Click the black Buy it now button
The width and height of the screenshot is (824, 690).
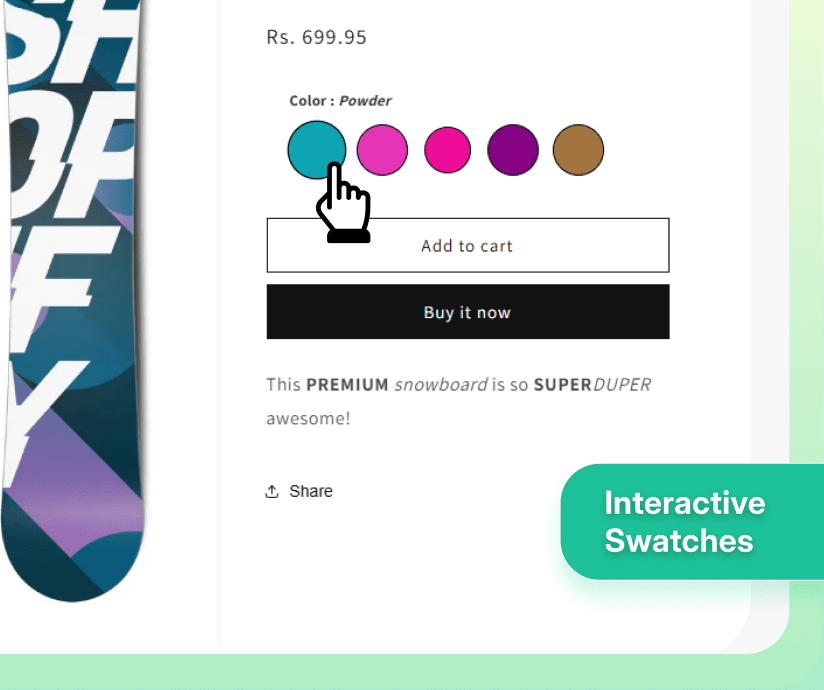click(467, 311)
